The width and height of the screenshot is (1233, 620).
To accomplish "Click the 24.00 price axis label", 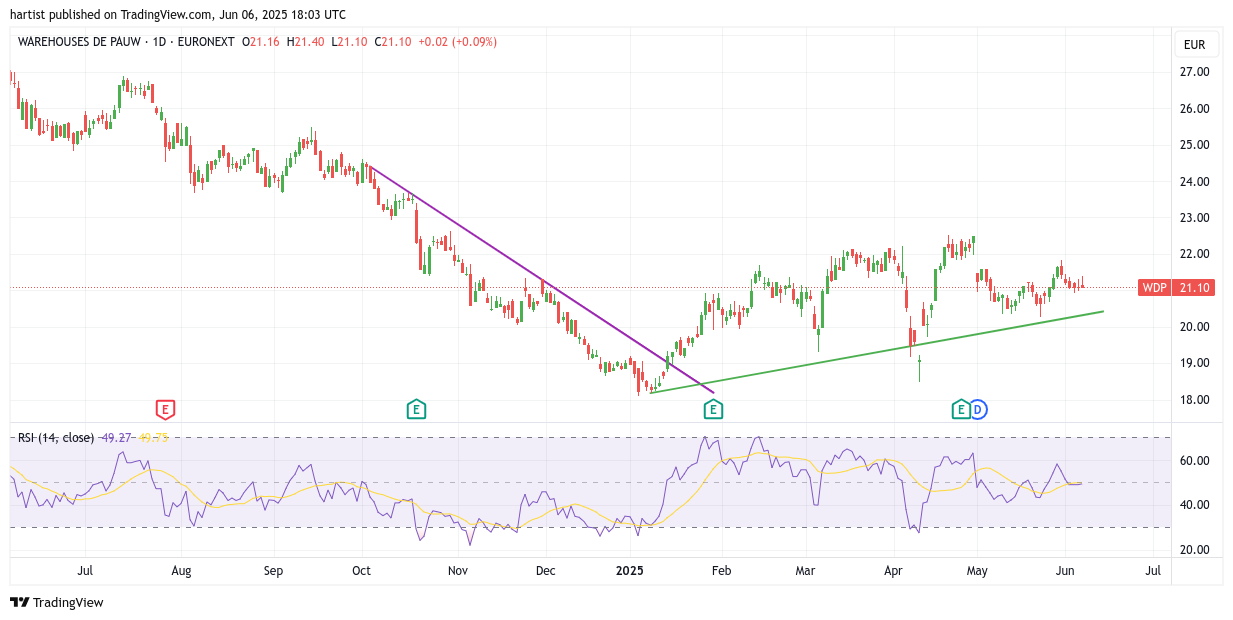I will (1195, 181).
